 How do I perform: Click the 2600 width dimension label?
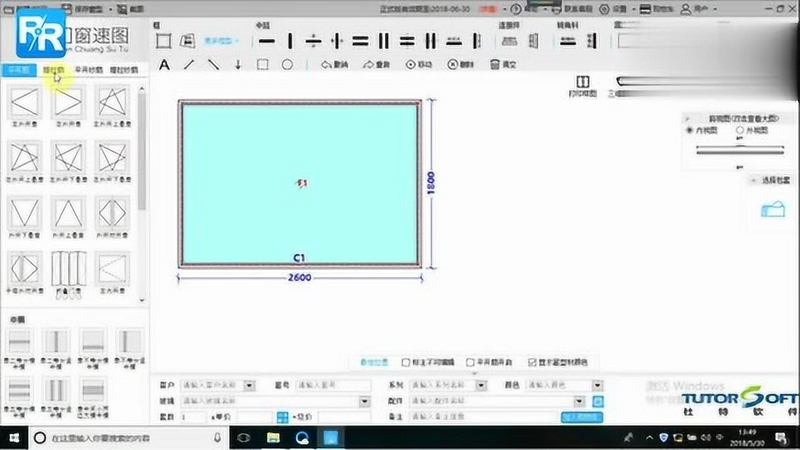point(299,278)
